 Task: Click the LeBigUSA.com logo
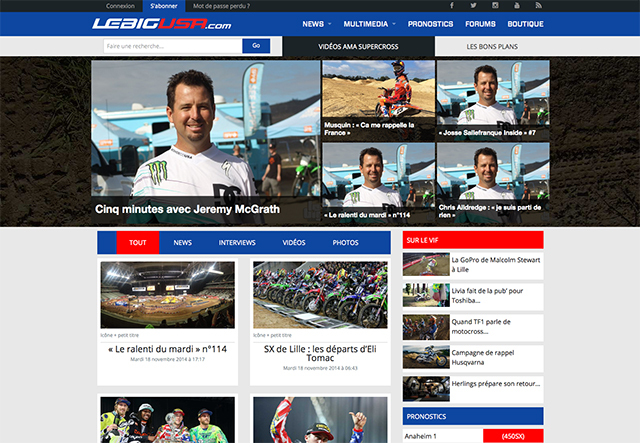point(162,24)
